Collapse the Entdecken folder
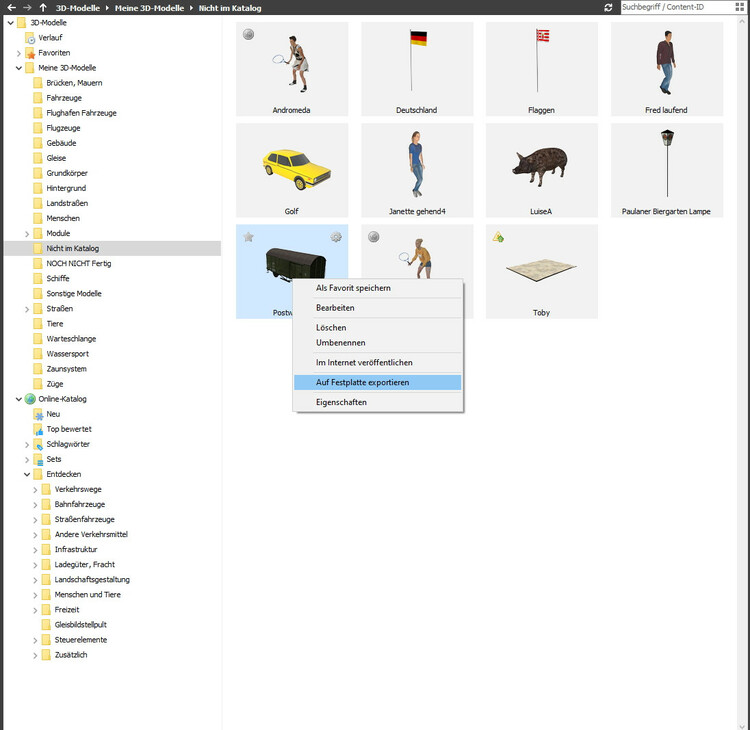The image size is (750, 730). click(27, 475)
